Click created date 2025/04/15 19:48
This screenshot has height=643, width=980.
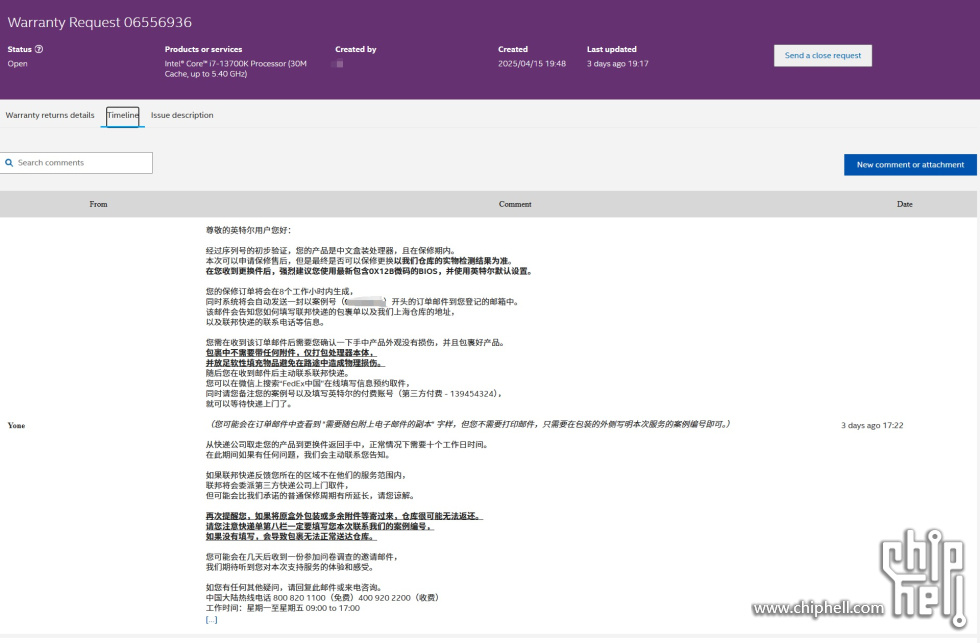(x=532, y=64)
